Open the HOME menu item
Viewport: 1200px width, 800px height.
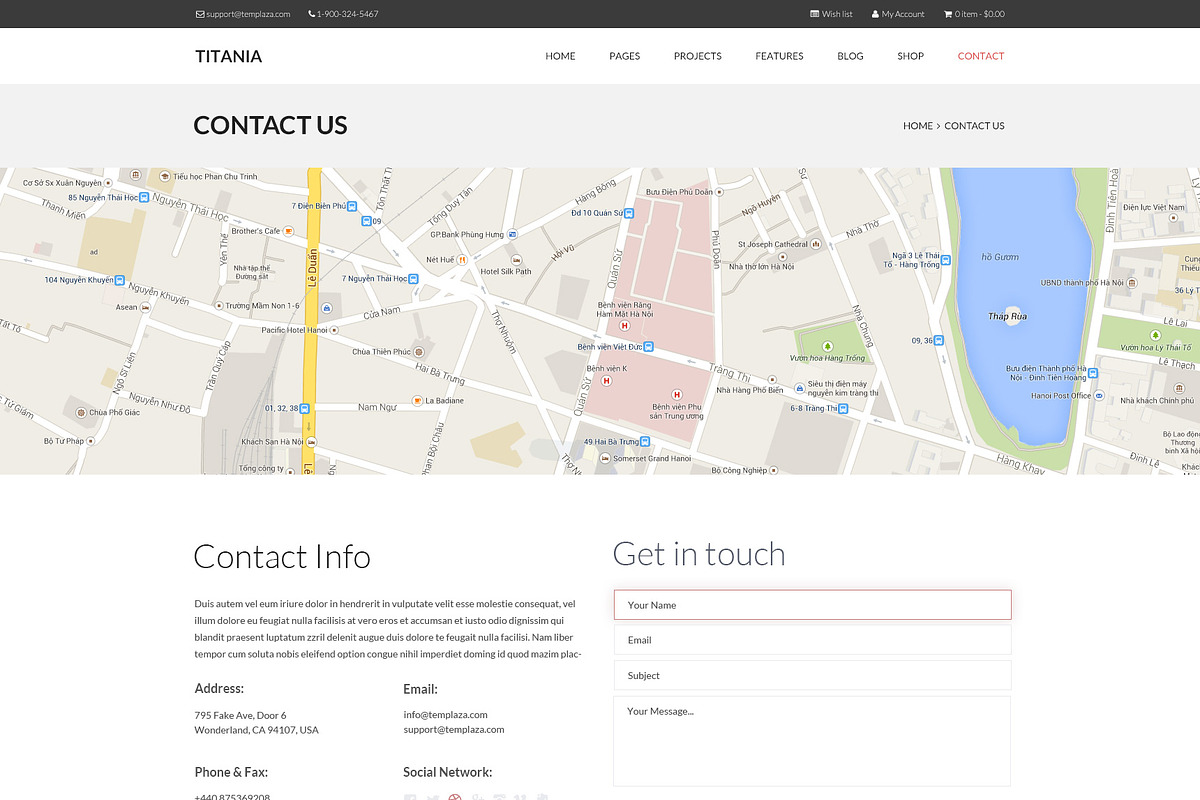(x=560, y=56)
